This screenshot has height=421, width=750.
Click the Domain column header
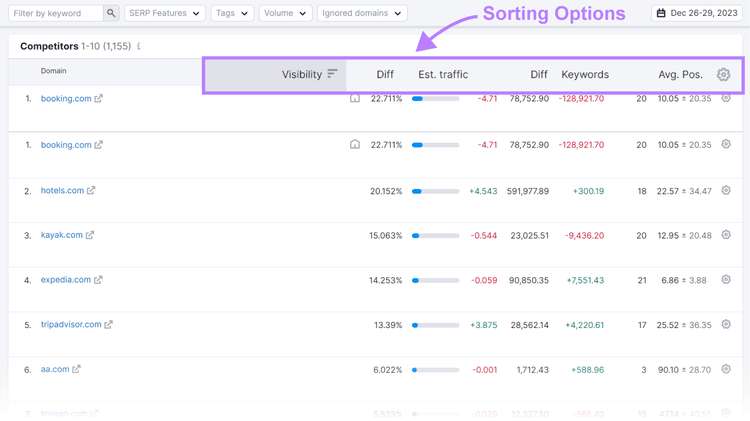[54, 71]
